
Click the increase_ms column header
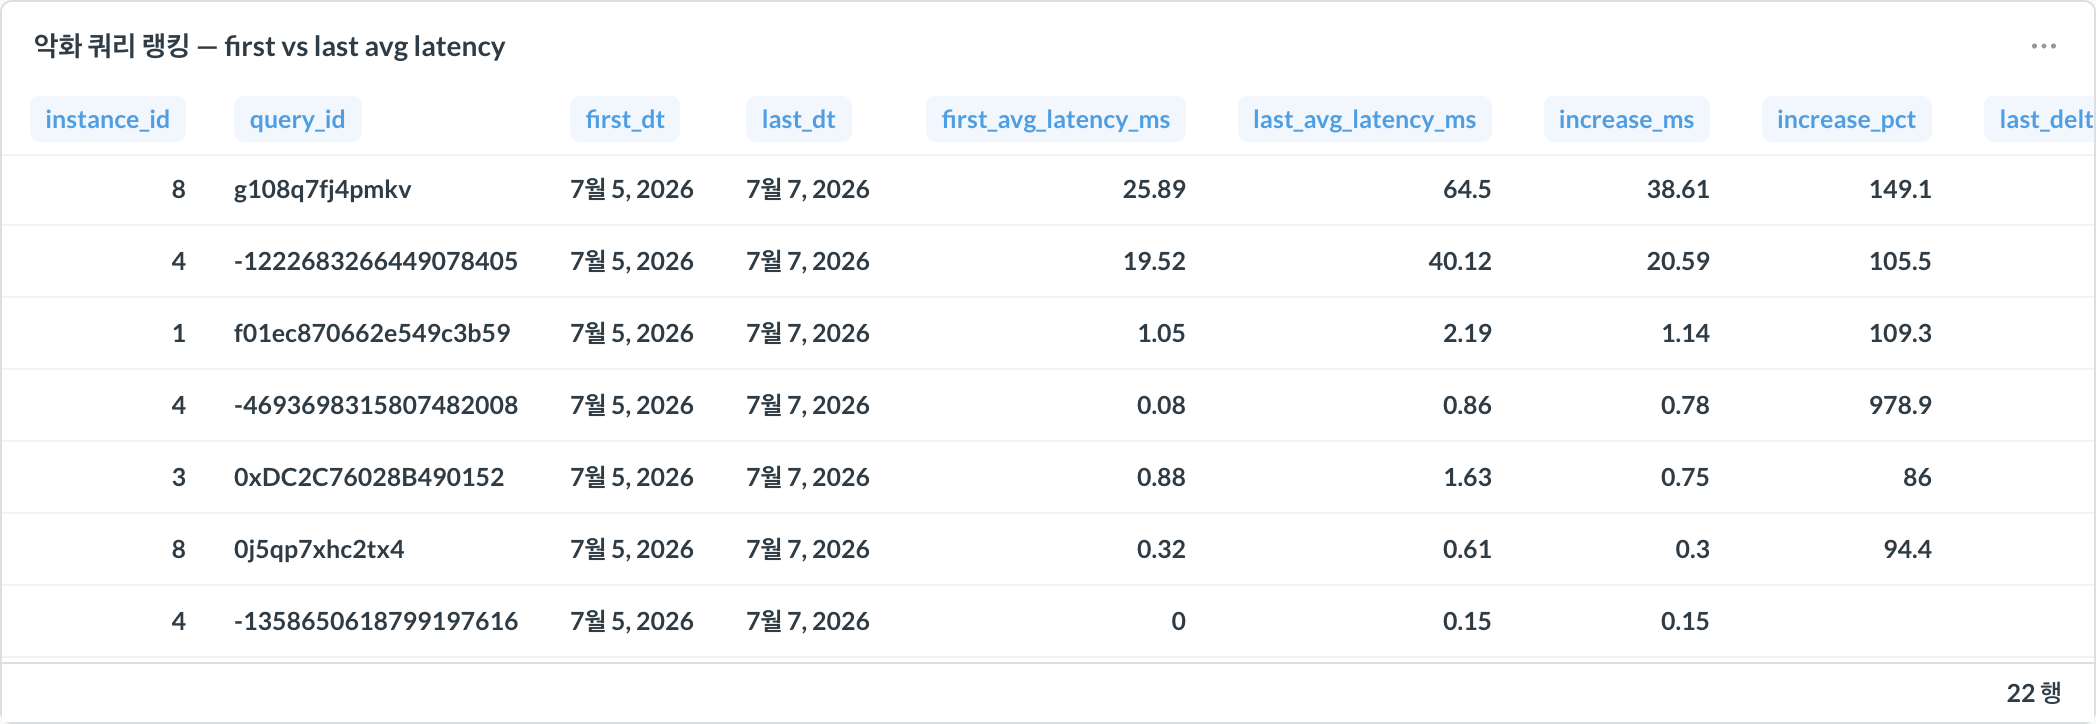coord(1627,119)
